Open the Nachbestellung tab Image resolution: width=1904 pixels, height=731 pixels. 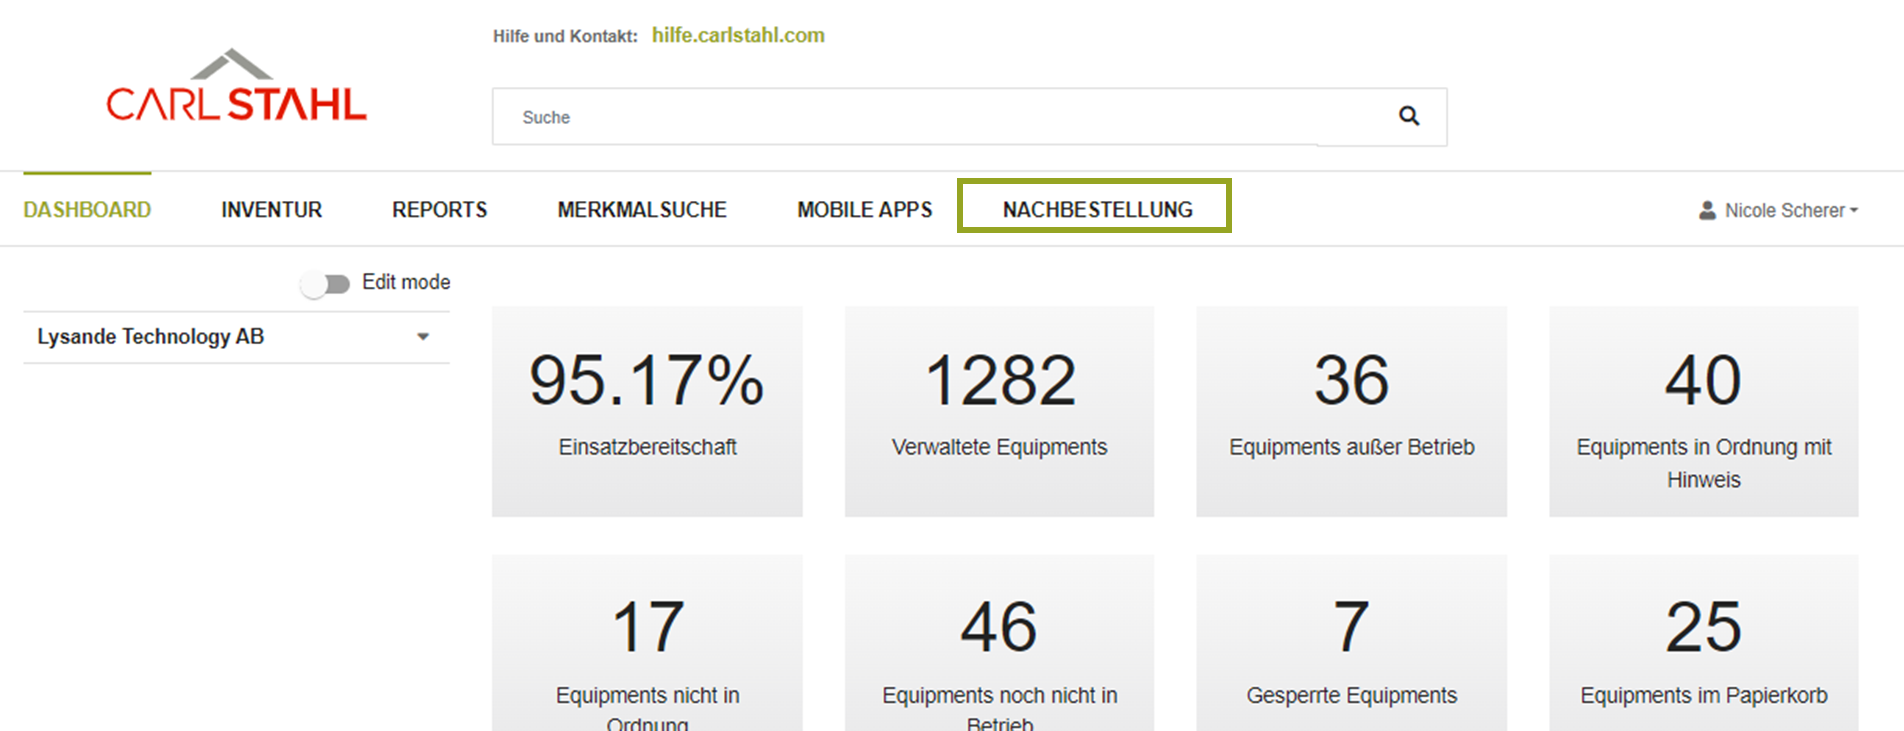(x=1097, y=210)
